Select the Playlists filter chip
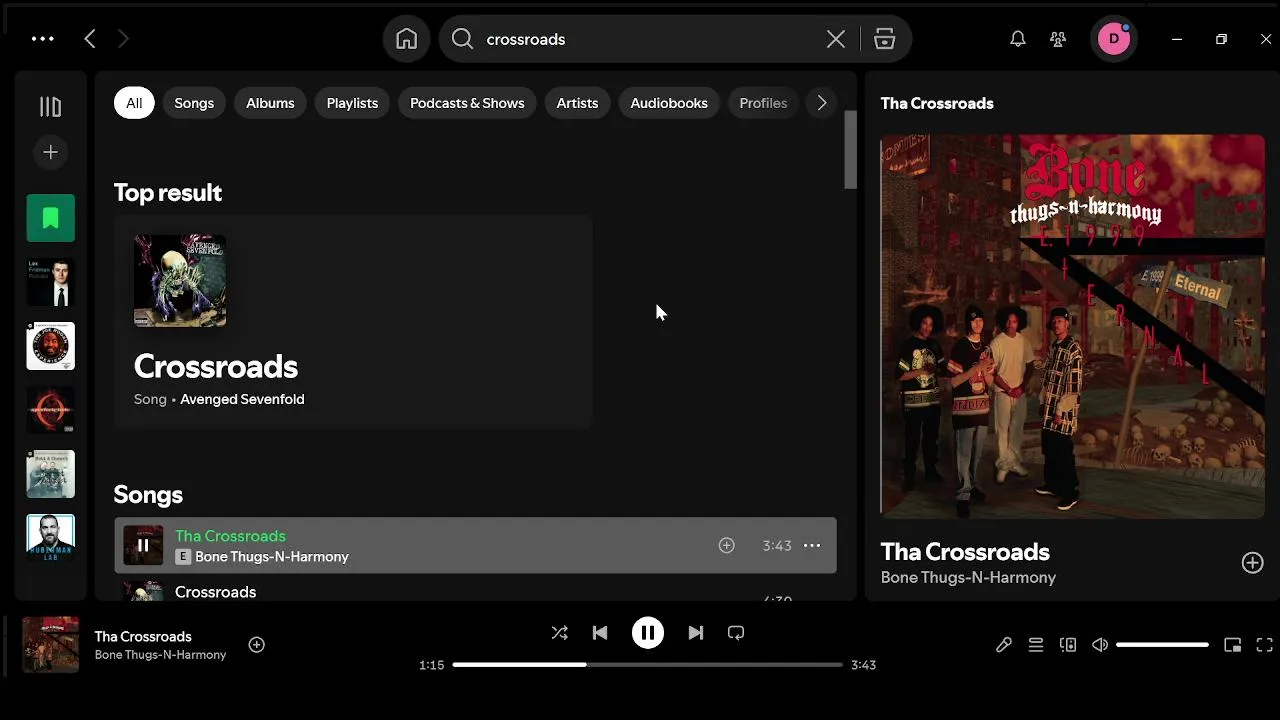This screenshot has height=720, width=1280. click(x=352, y=103)
